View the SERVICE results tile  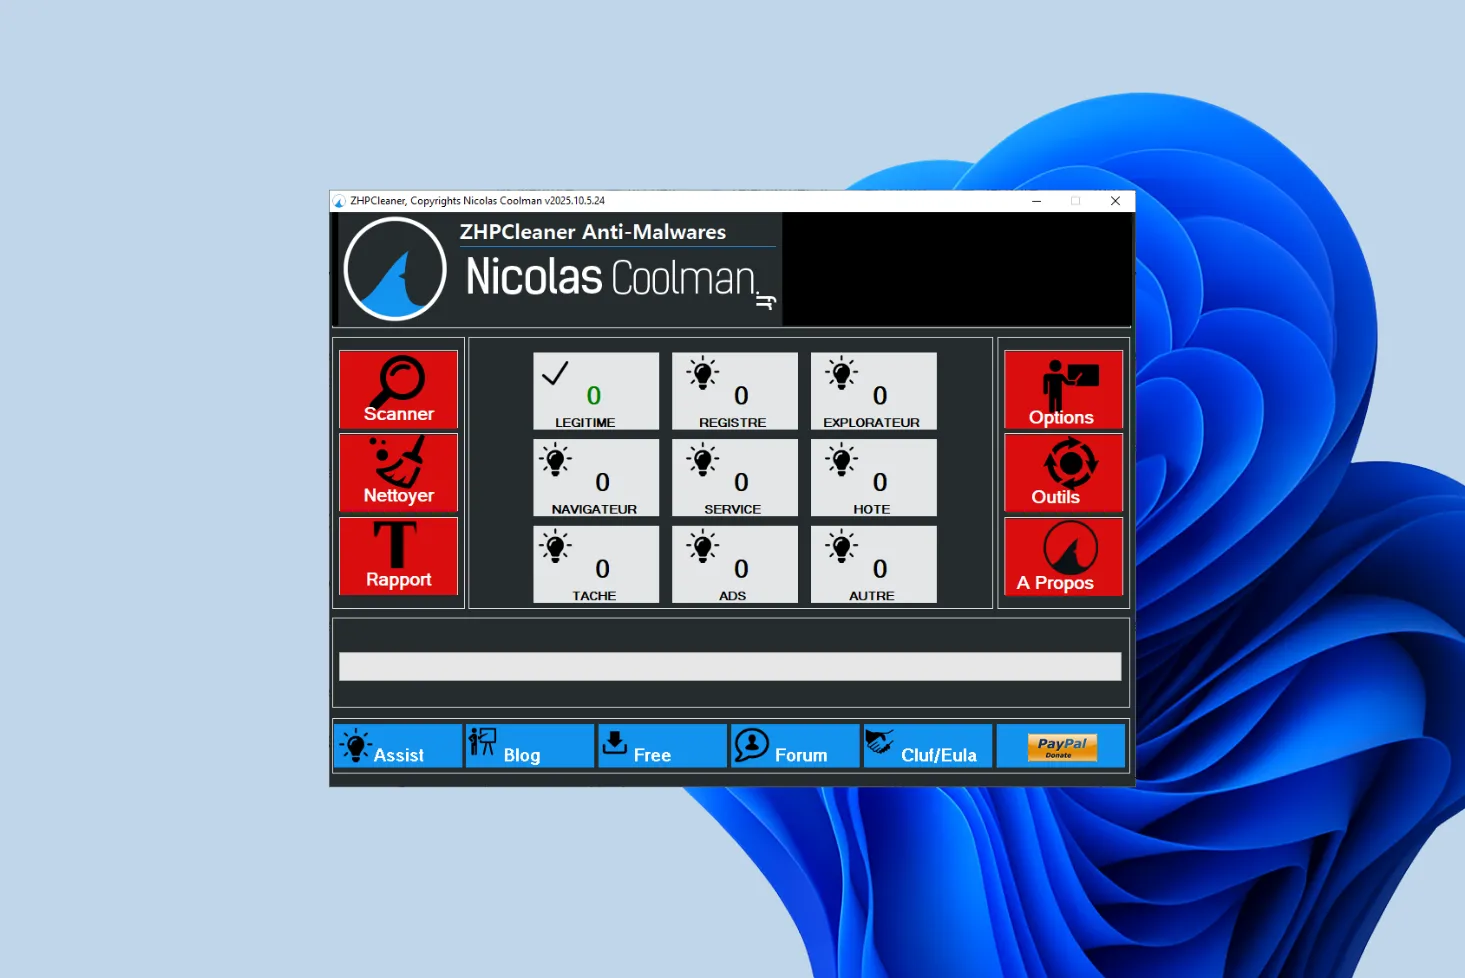point(734,478)
